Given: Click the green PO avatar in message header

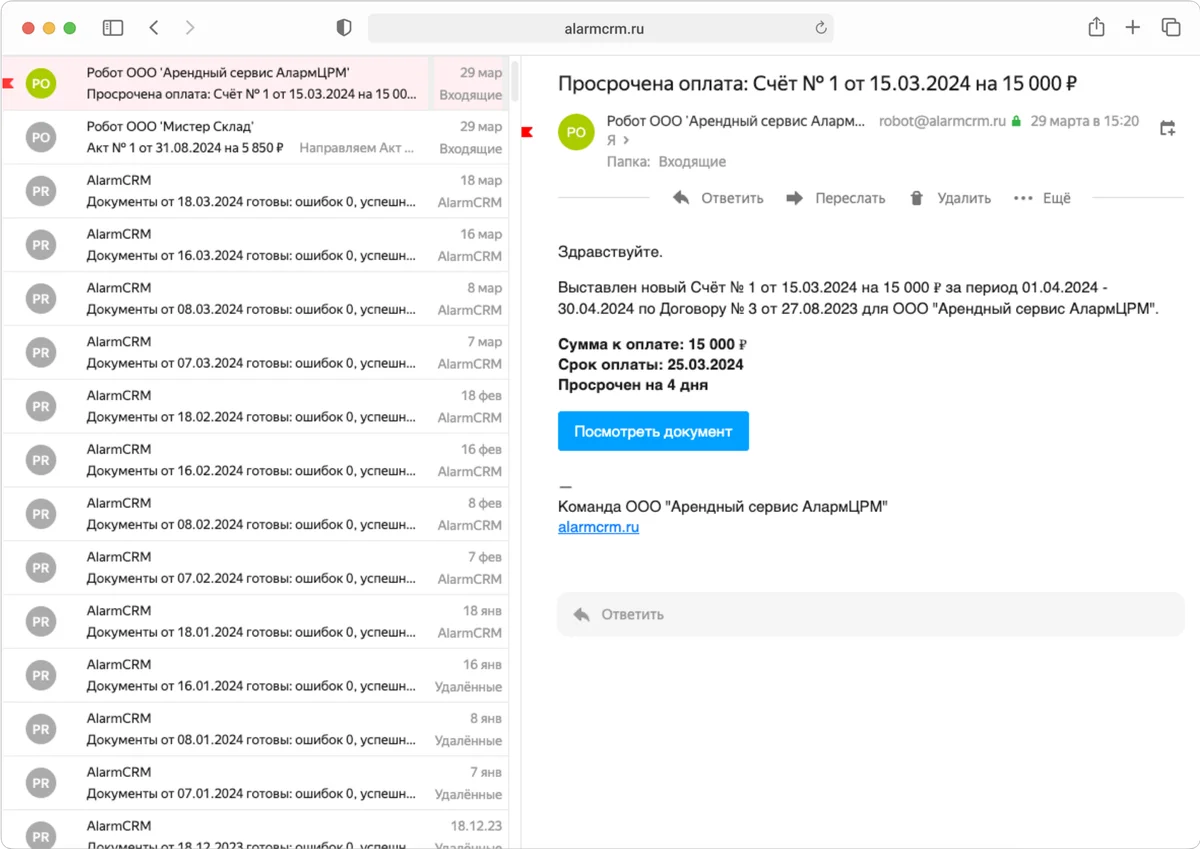Looking at the screenshot, I should coord(576,132).
